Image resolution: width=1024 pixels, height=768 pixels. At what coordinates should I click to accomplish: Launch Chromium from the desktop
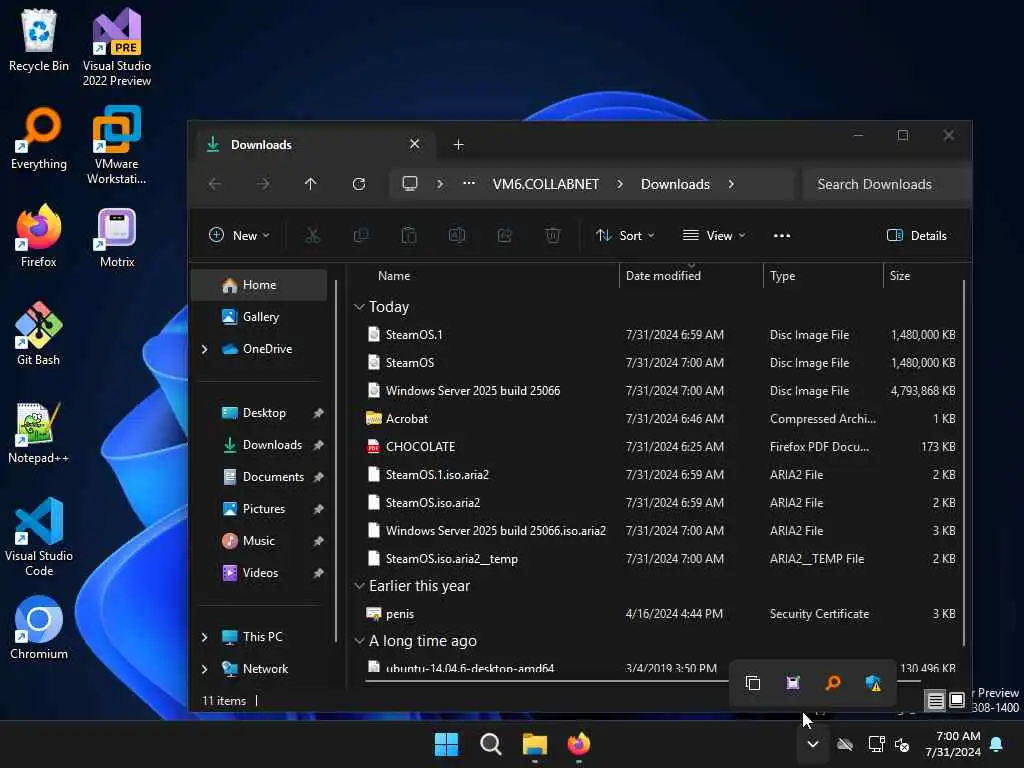[x=39, y=628]
